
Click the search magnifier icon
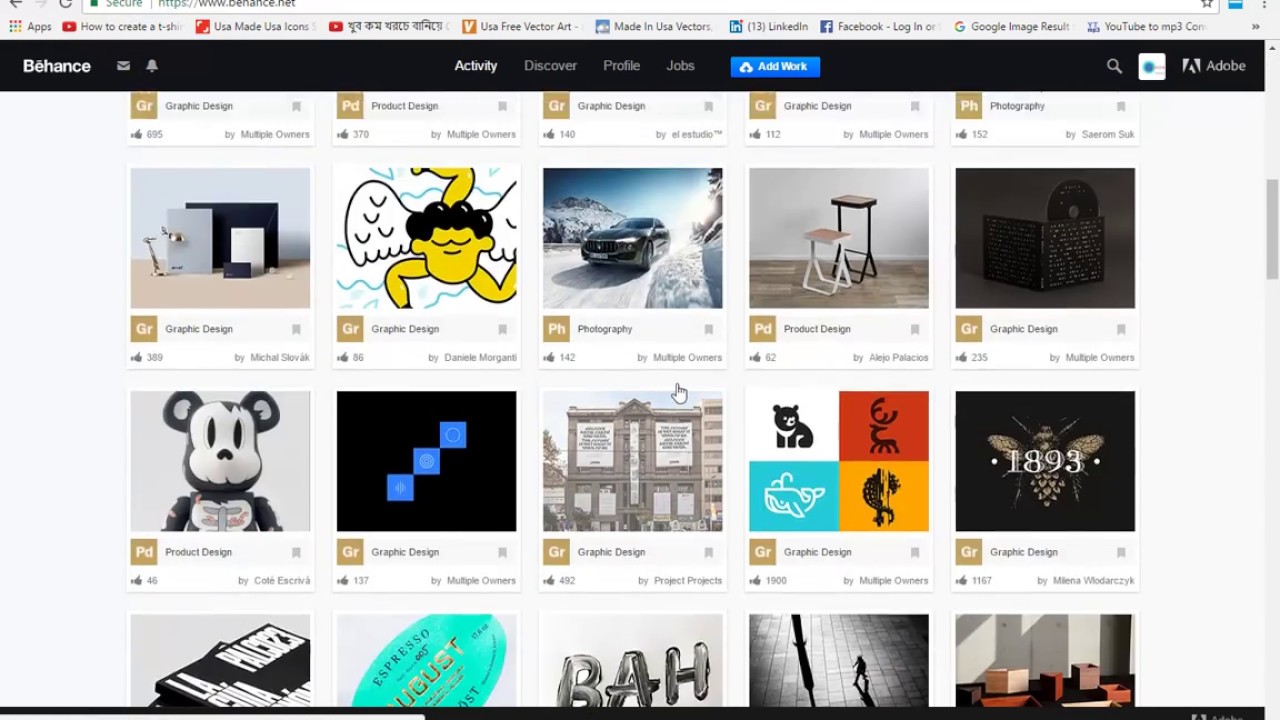tap(1114, 66)
